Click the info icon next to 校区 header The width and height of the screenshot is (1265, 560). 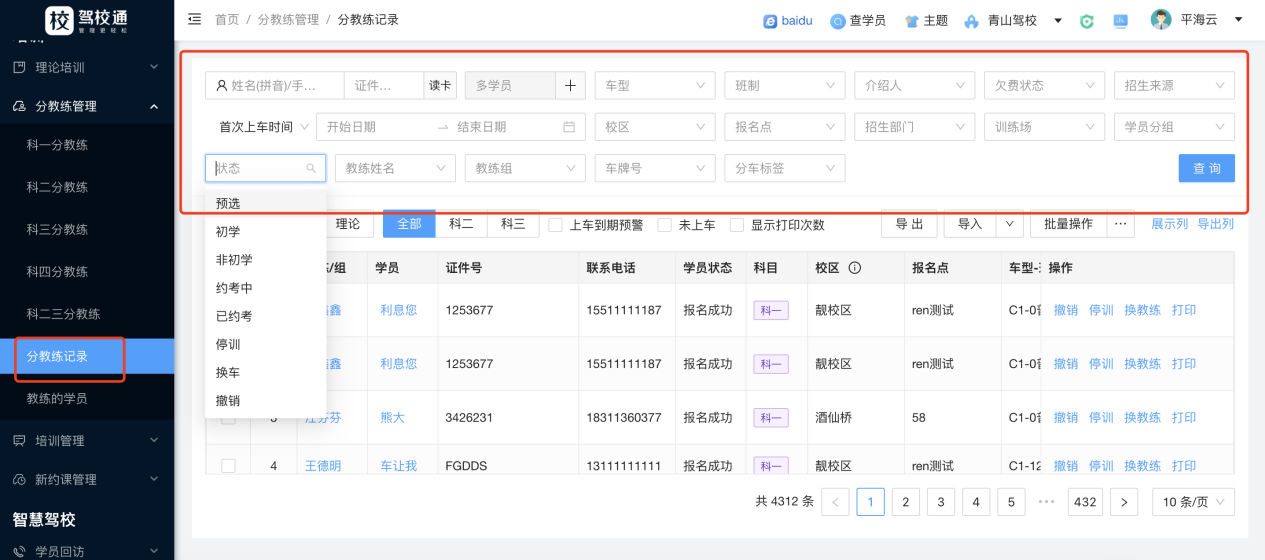(855, 268)
